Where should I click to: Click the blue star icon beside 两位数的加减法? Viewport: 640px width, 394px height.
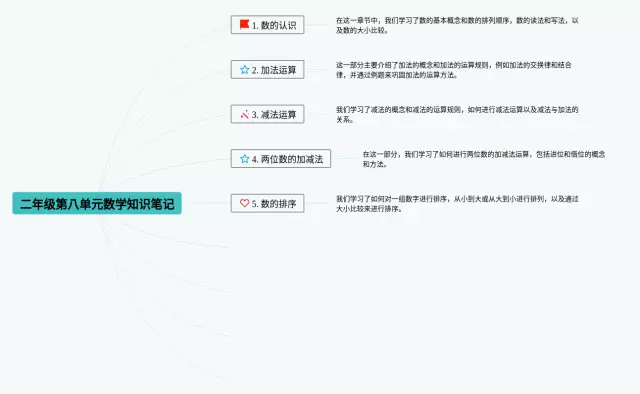[244, 158]
